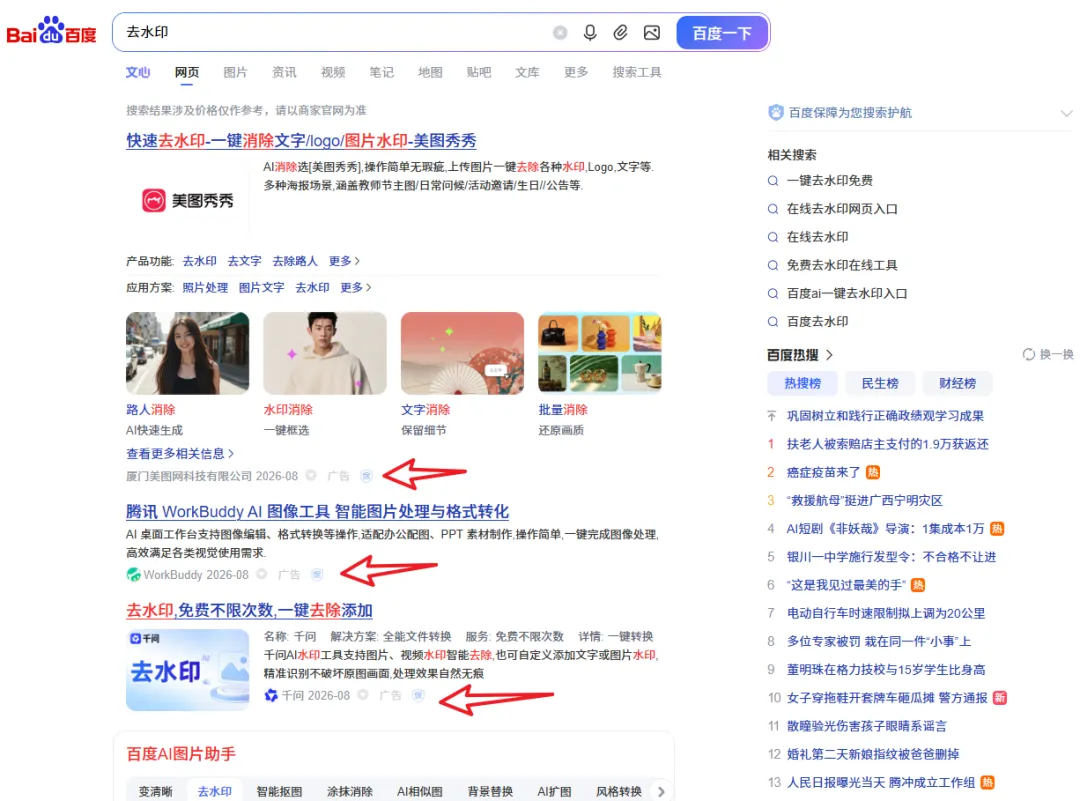Click the 百度保障 shield icon
This screenshot has height=801, width=1080.
776,112
